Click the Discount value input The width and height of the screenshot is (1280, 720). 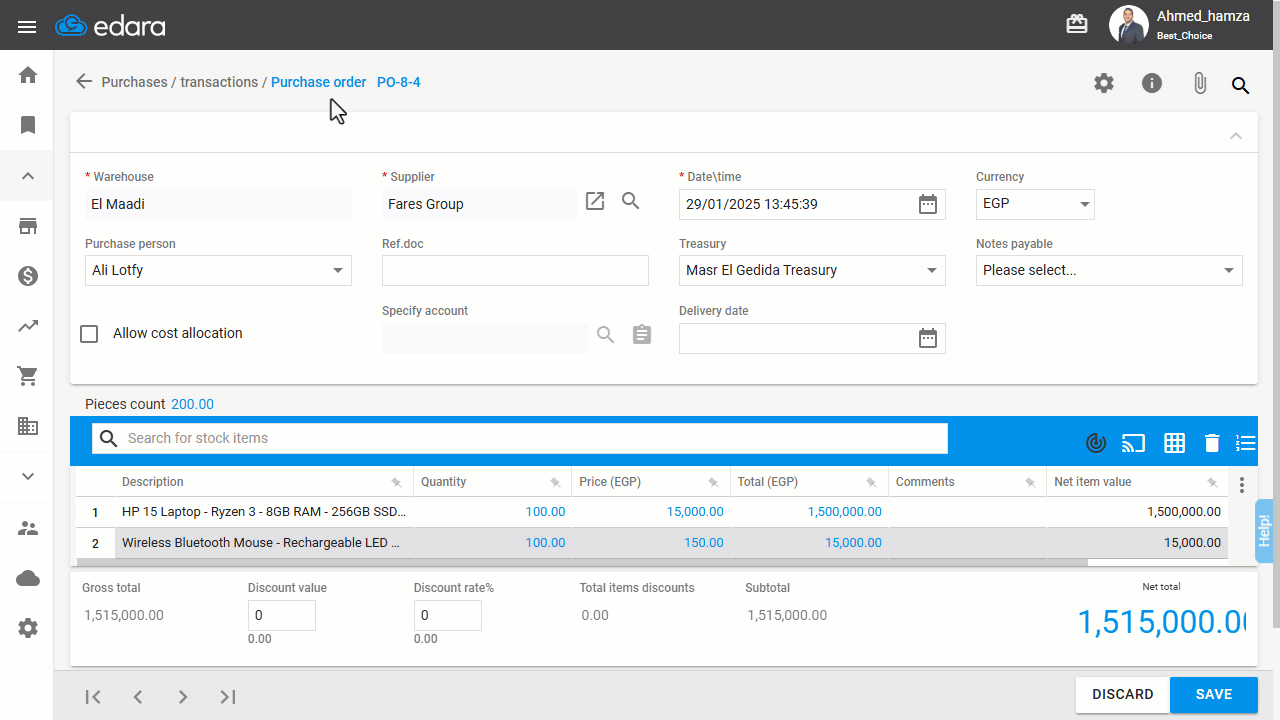tap(282, 616)
